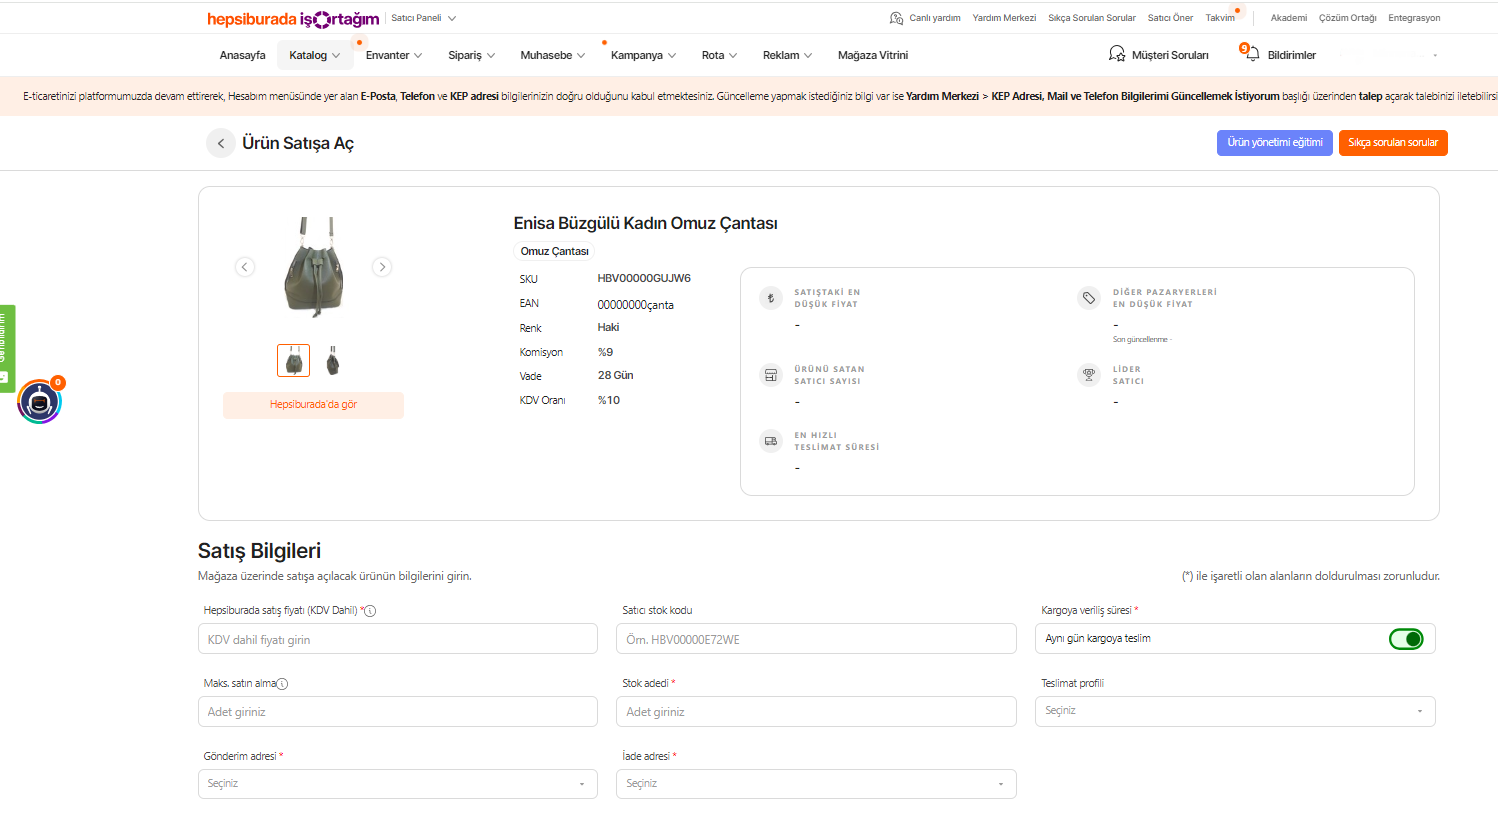This screenshot has height=831, width=1498.
Task: Click Hepsiburada'da gör button
Action: click(x=313, y=405)
